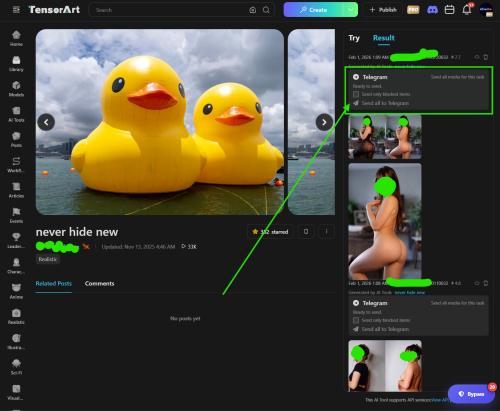
Task: Open AI Tools in the sidebar
Action: pyautogui.click(x=16, y=114)
